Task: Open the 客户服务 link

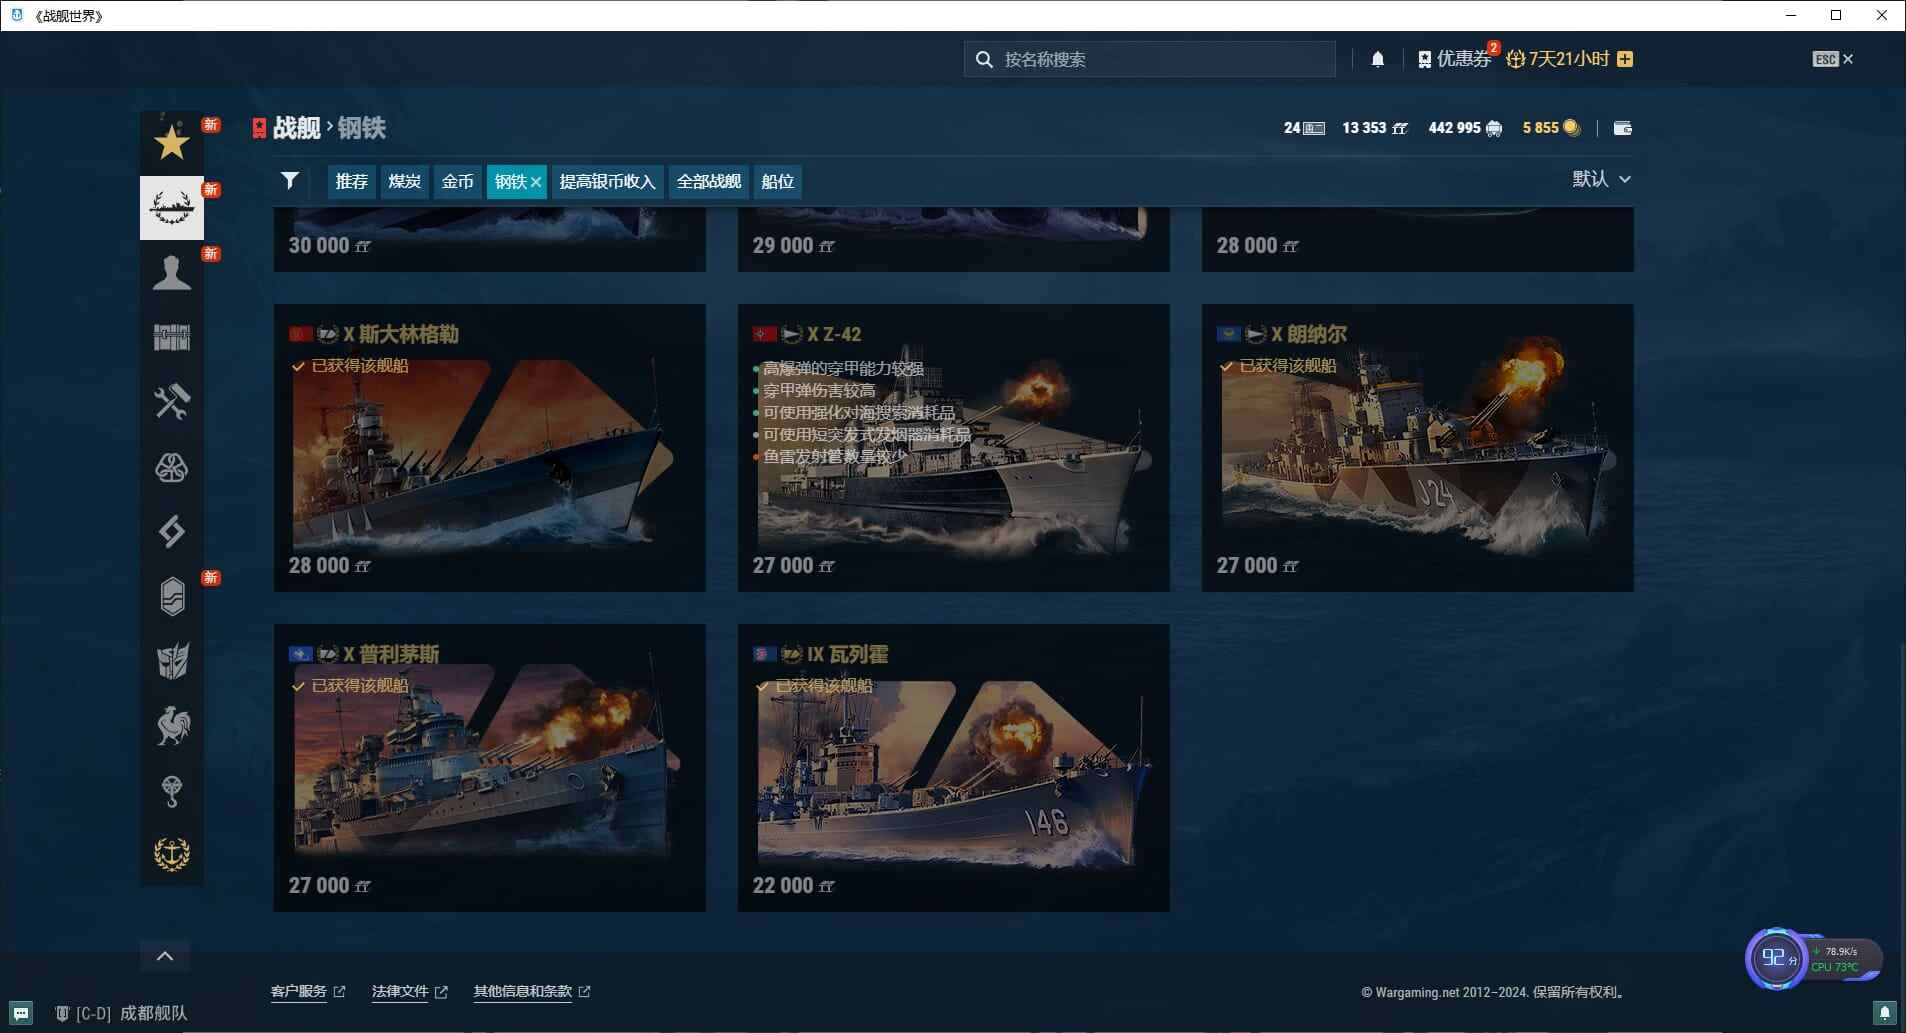Action: tap(298, 991)
